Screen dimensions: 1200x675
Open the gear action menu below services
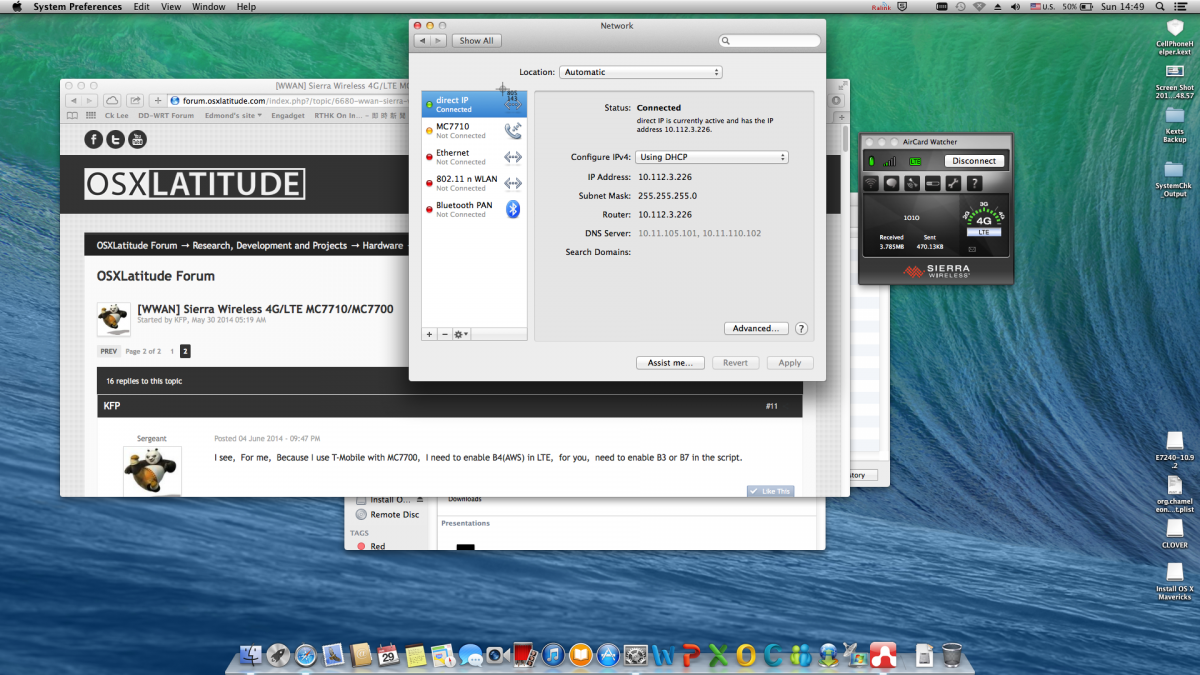461,334
